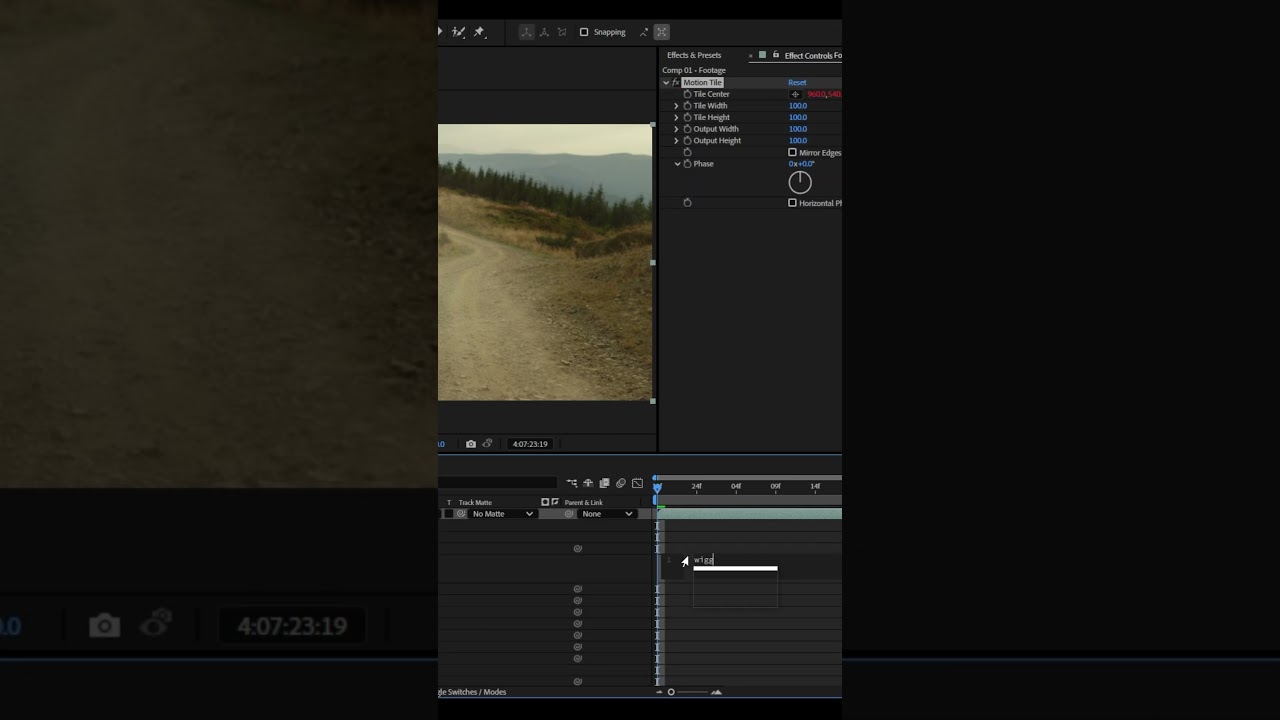Click the Parent & Link column header
The width and height of the screenshot is (1280, 720).
(584, 503)
